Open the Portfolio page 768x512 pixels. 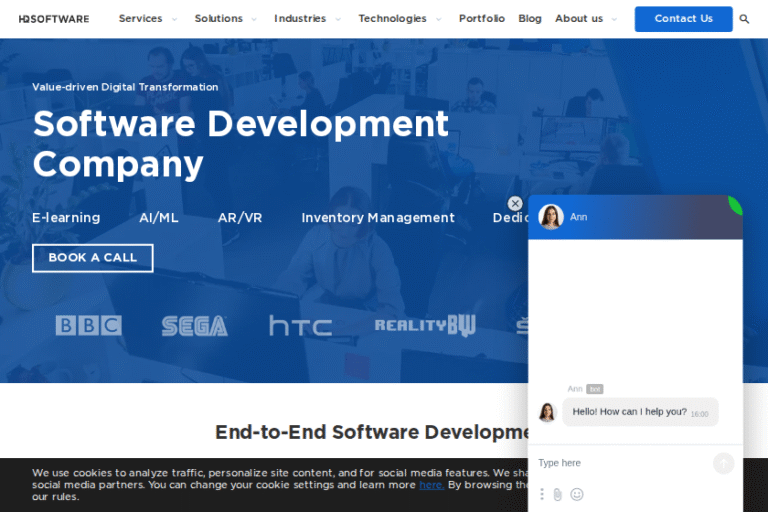coord(481,19)
